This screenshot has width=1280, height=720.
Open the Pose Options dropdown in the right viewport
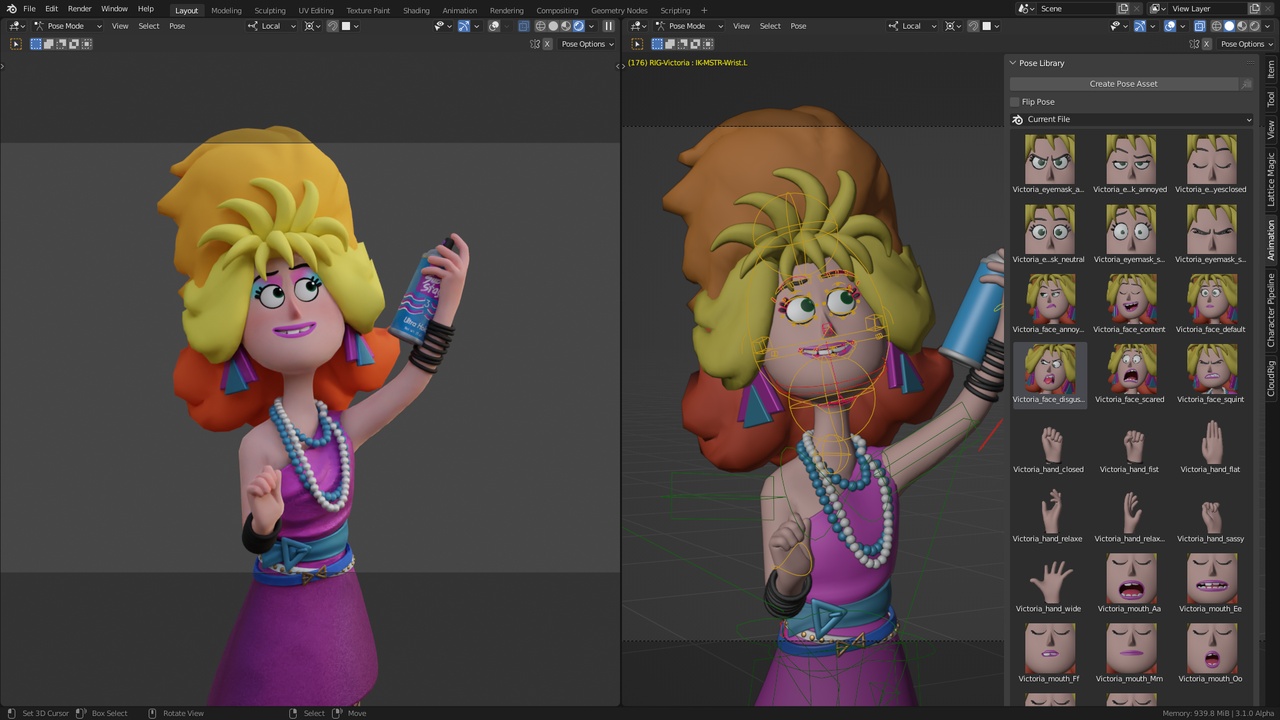[x=1245, y=44]
